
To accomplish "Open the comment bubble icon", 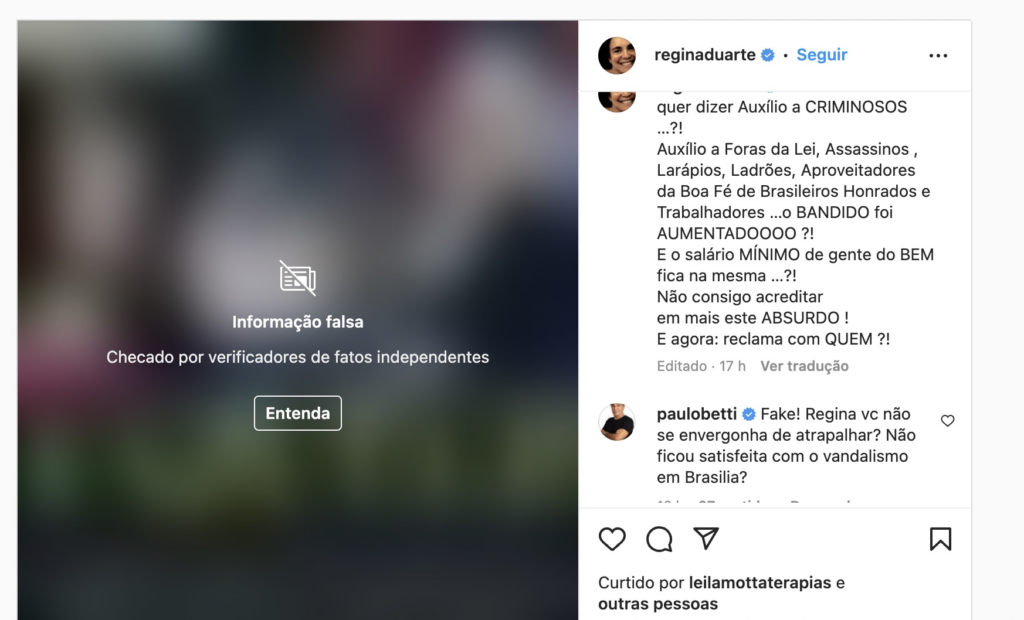I will 659,539.
